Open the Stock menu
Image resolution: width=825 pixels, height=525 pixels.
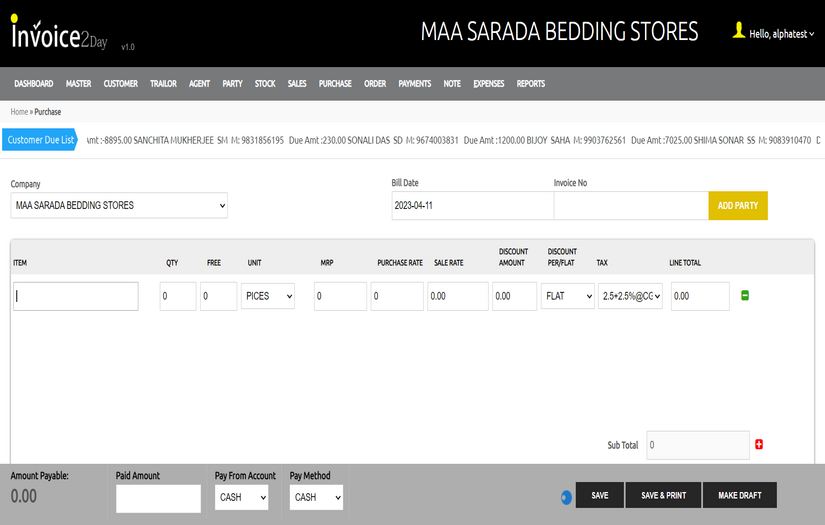265,84
